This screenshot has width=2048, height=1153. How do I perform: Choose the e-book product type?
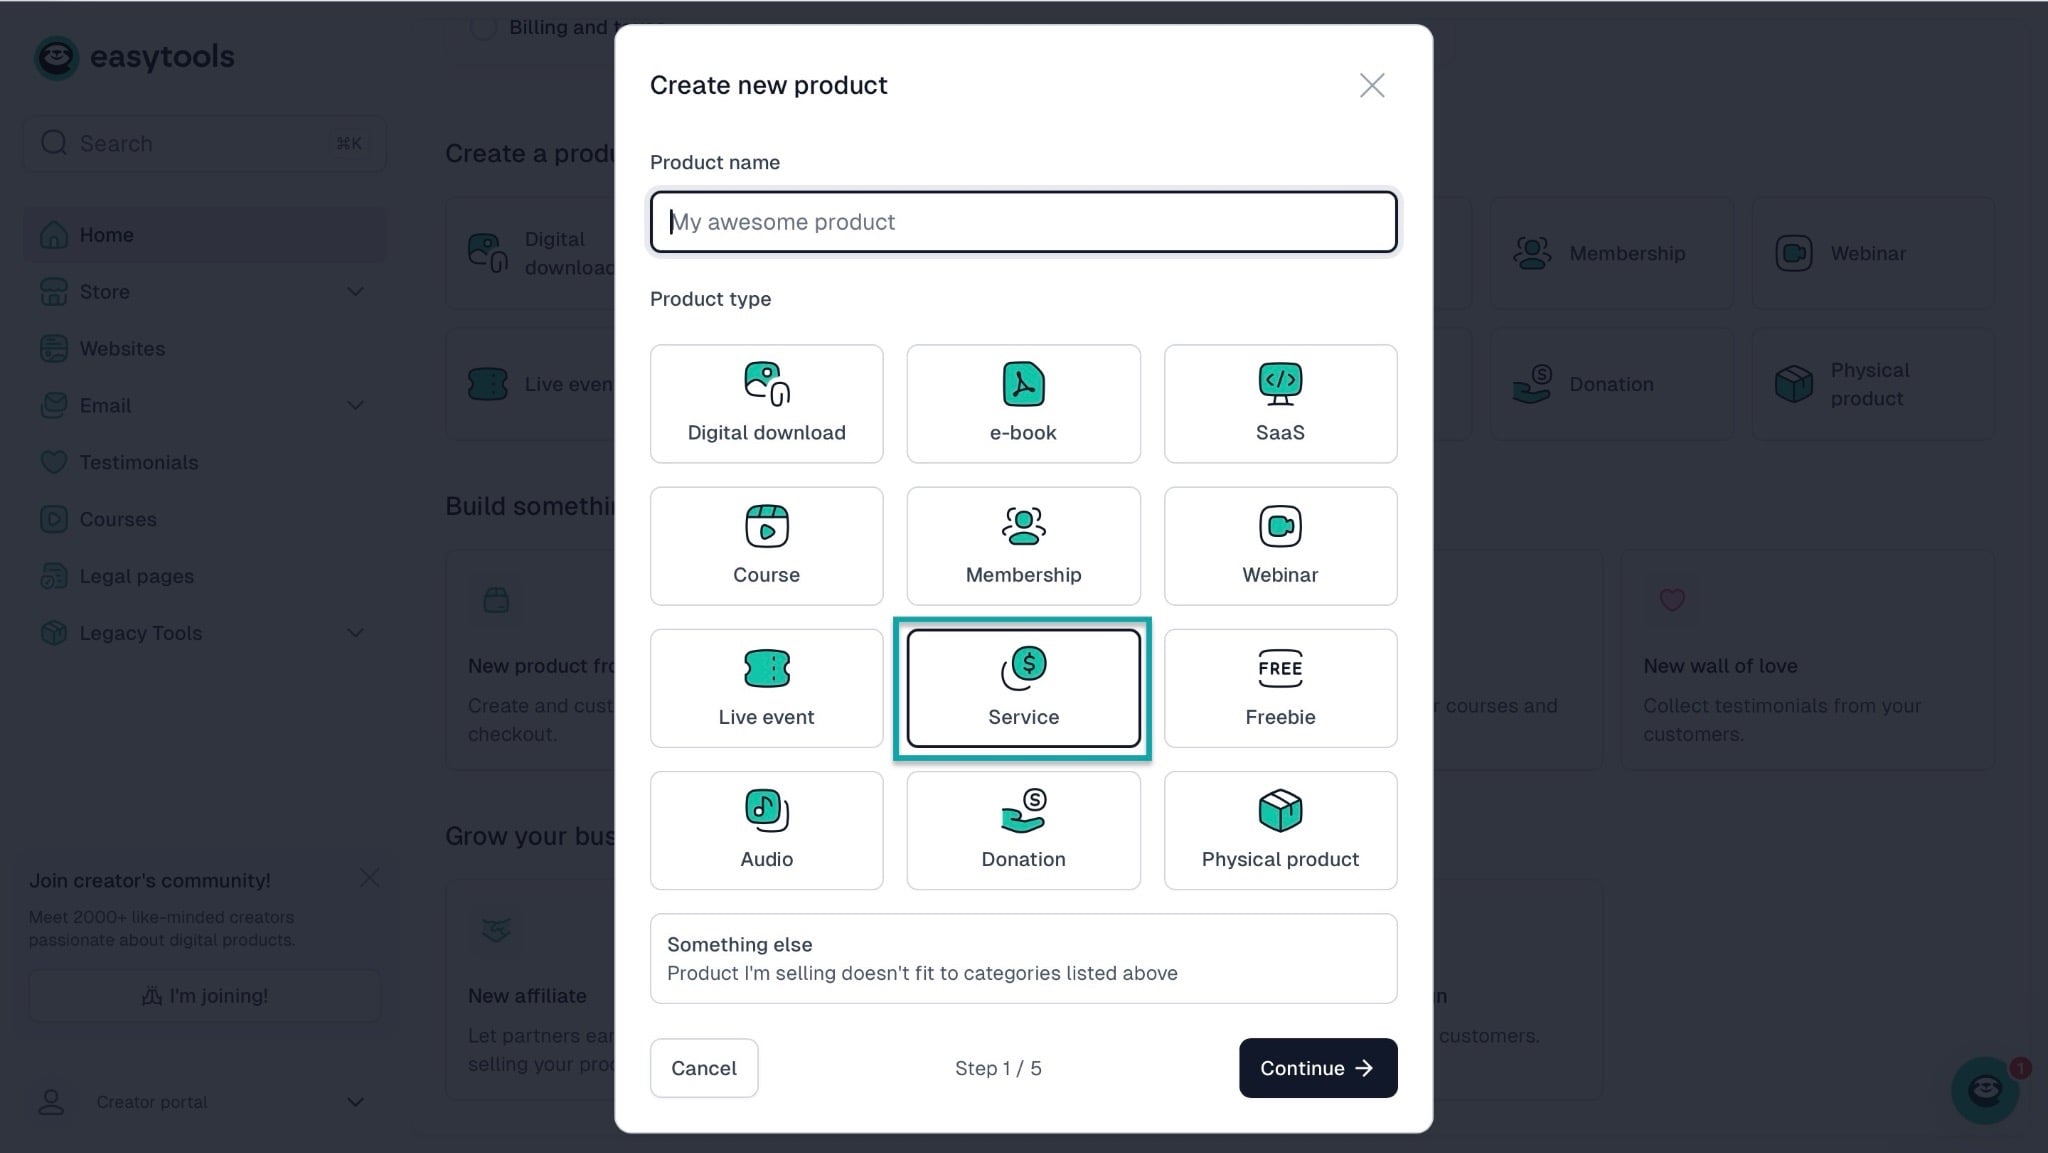(x=1023, y=404)
